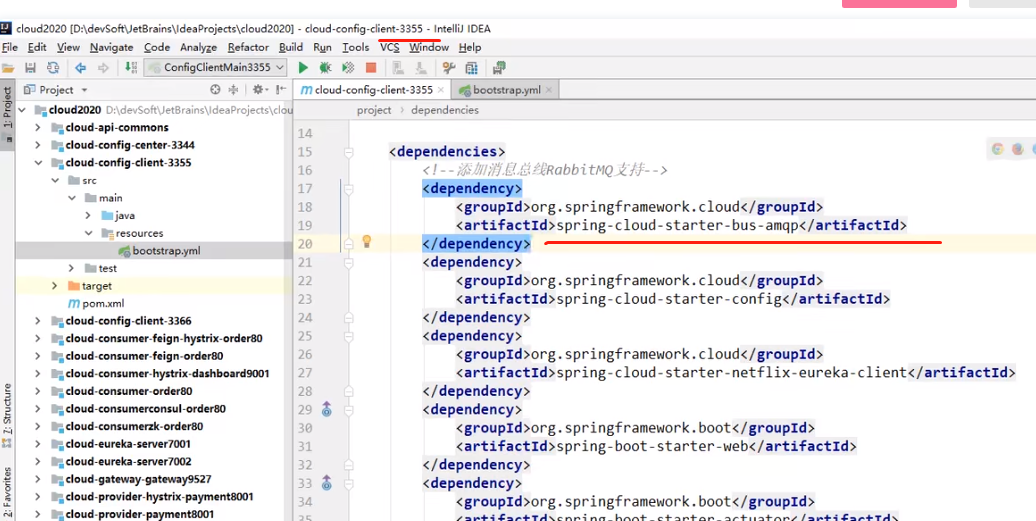Close the bootstrap.yml editor tab

(548, 90)
